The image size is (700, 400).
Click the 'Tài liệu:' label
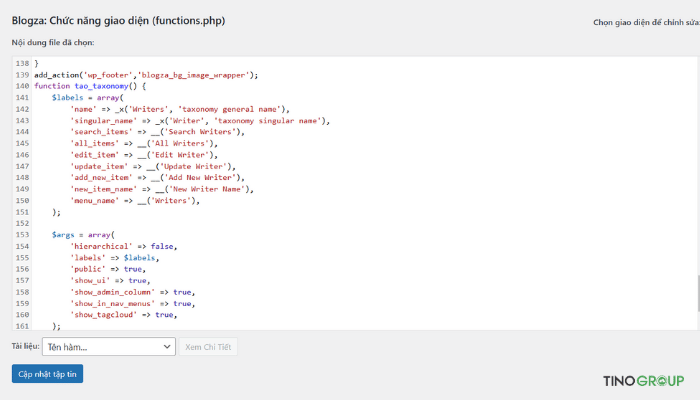point(25,346)
